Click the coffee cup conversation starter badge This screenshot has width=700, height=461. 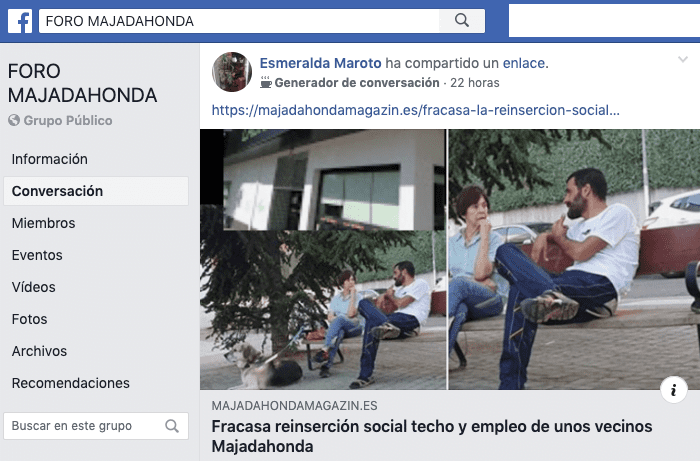[x=266, y=83]
